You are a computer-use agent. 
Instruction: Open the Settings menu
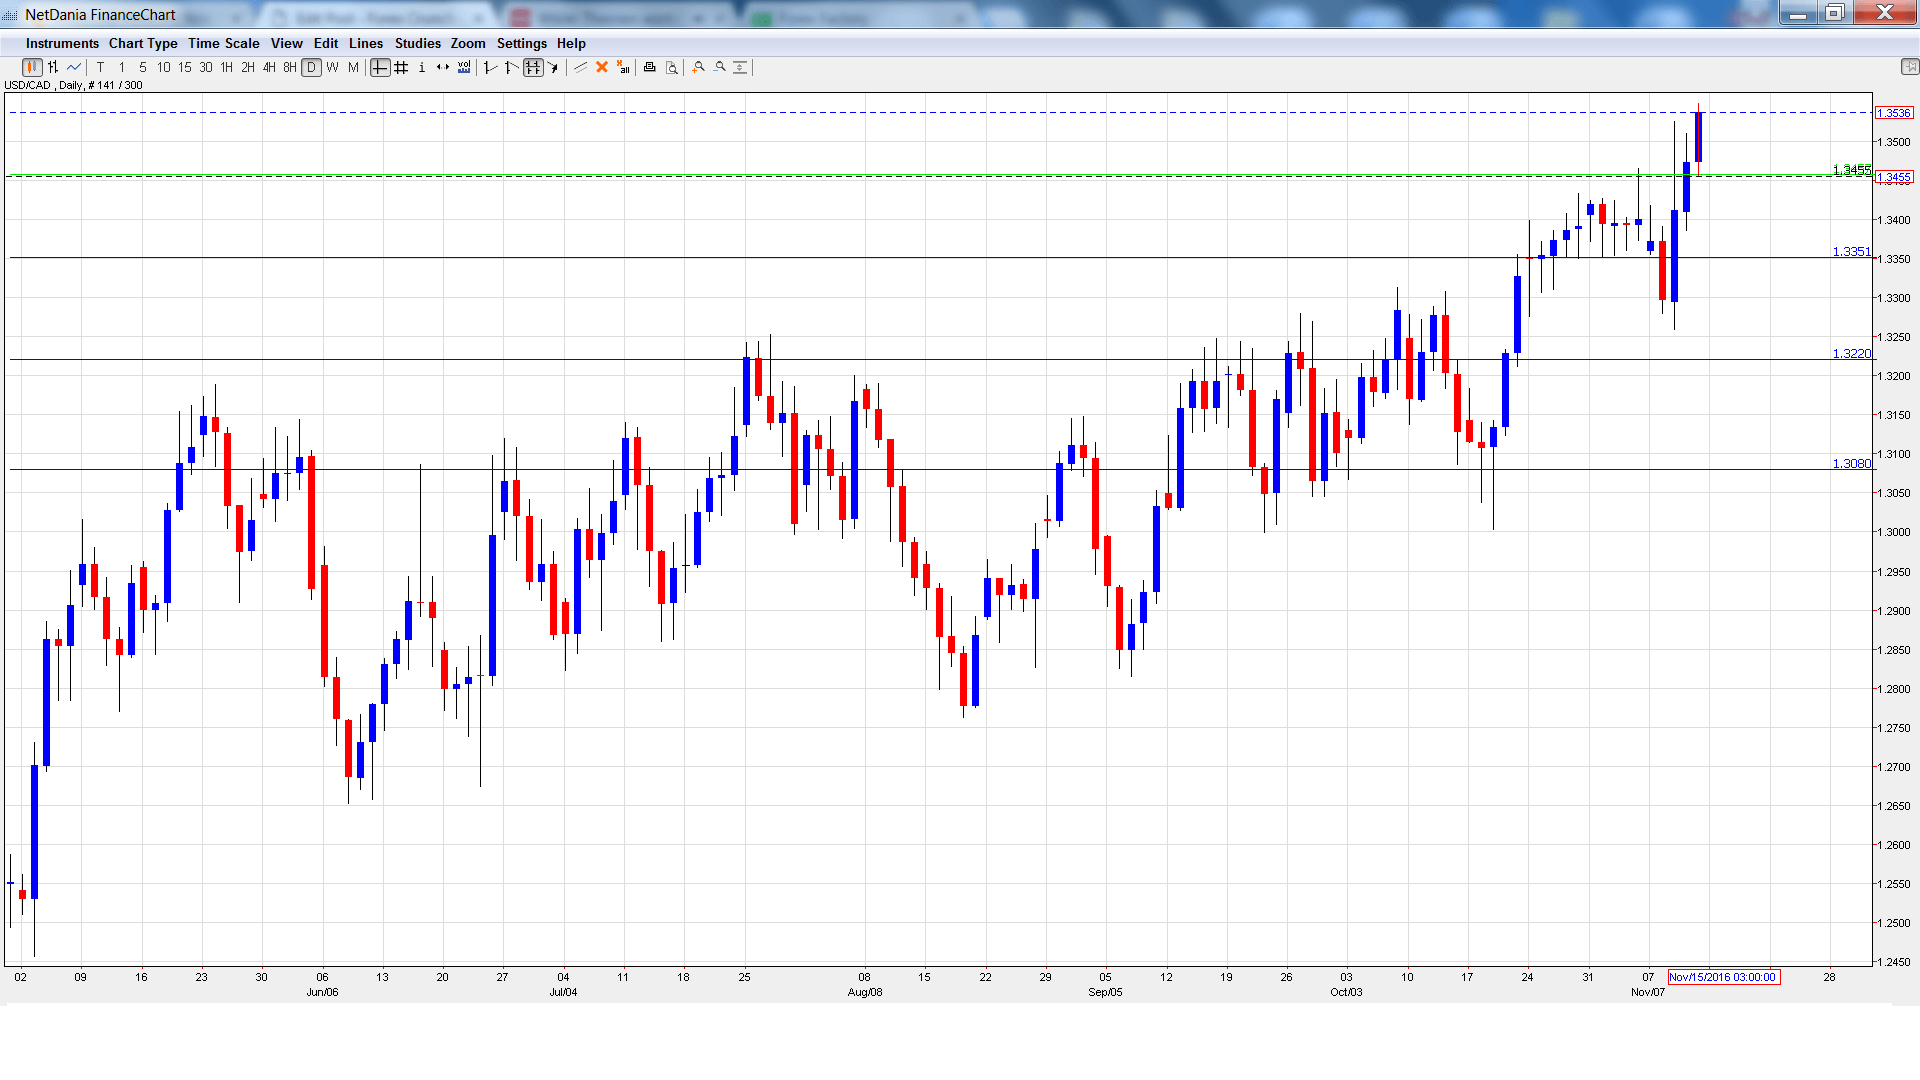click(521, 43)
